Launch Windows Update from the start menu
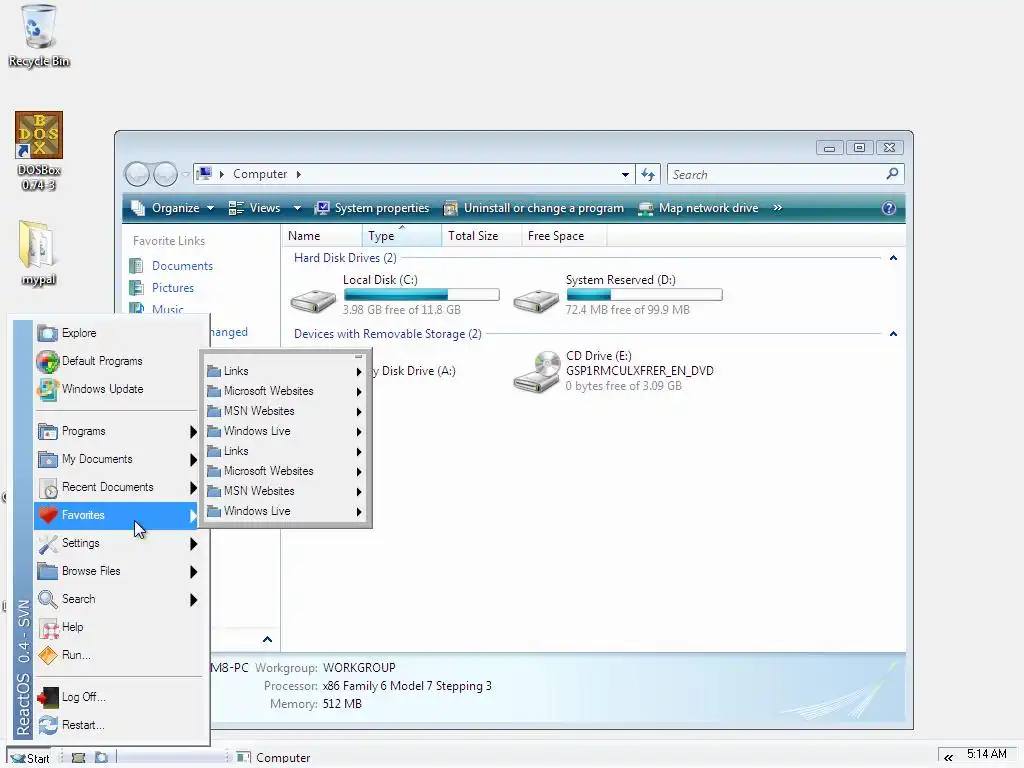This screenshot has height=768, width=1024. 116,389
